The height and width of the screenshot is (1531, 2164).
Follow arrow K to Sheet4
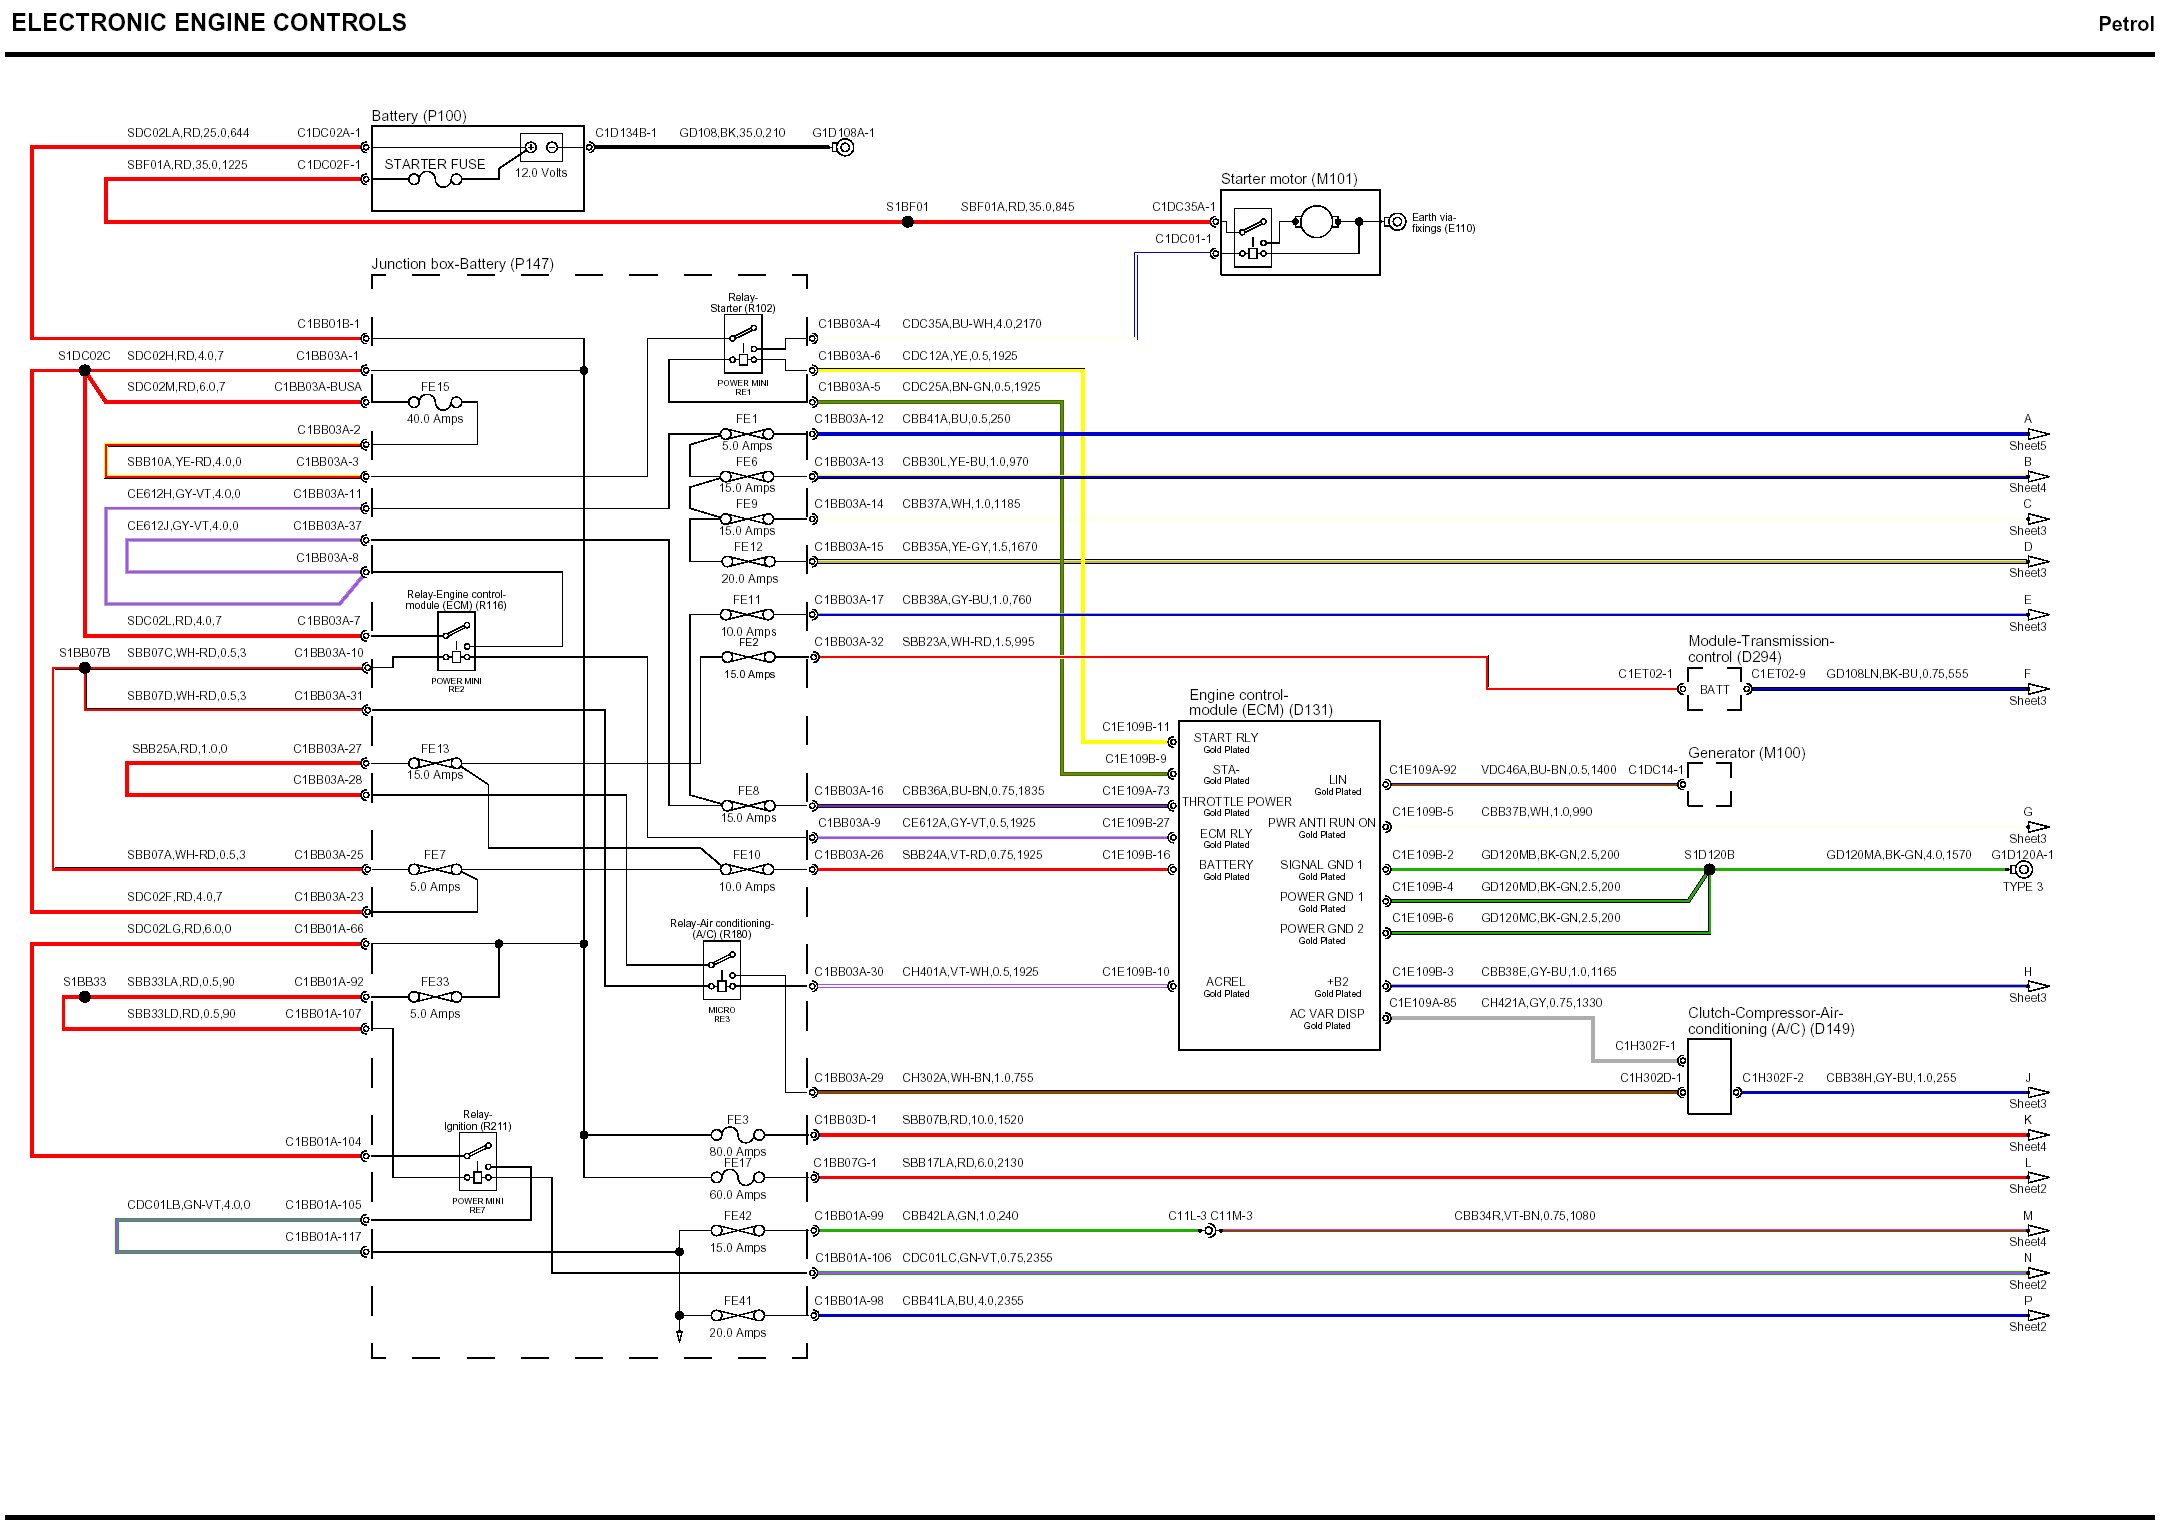click(x=2036, y=1135)
